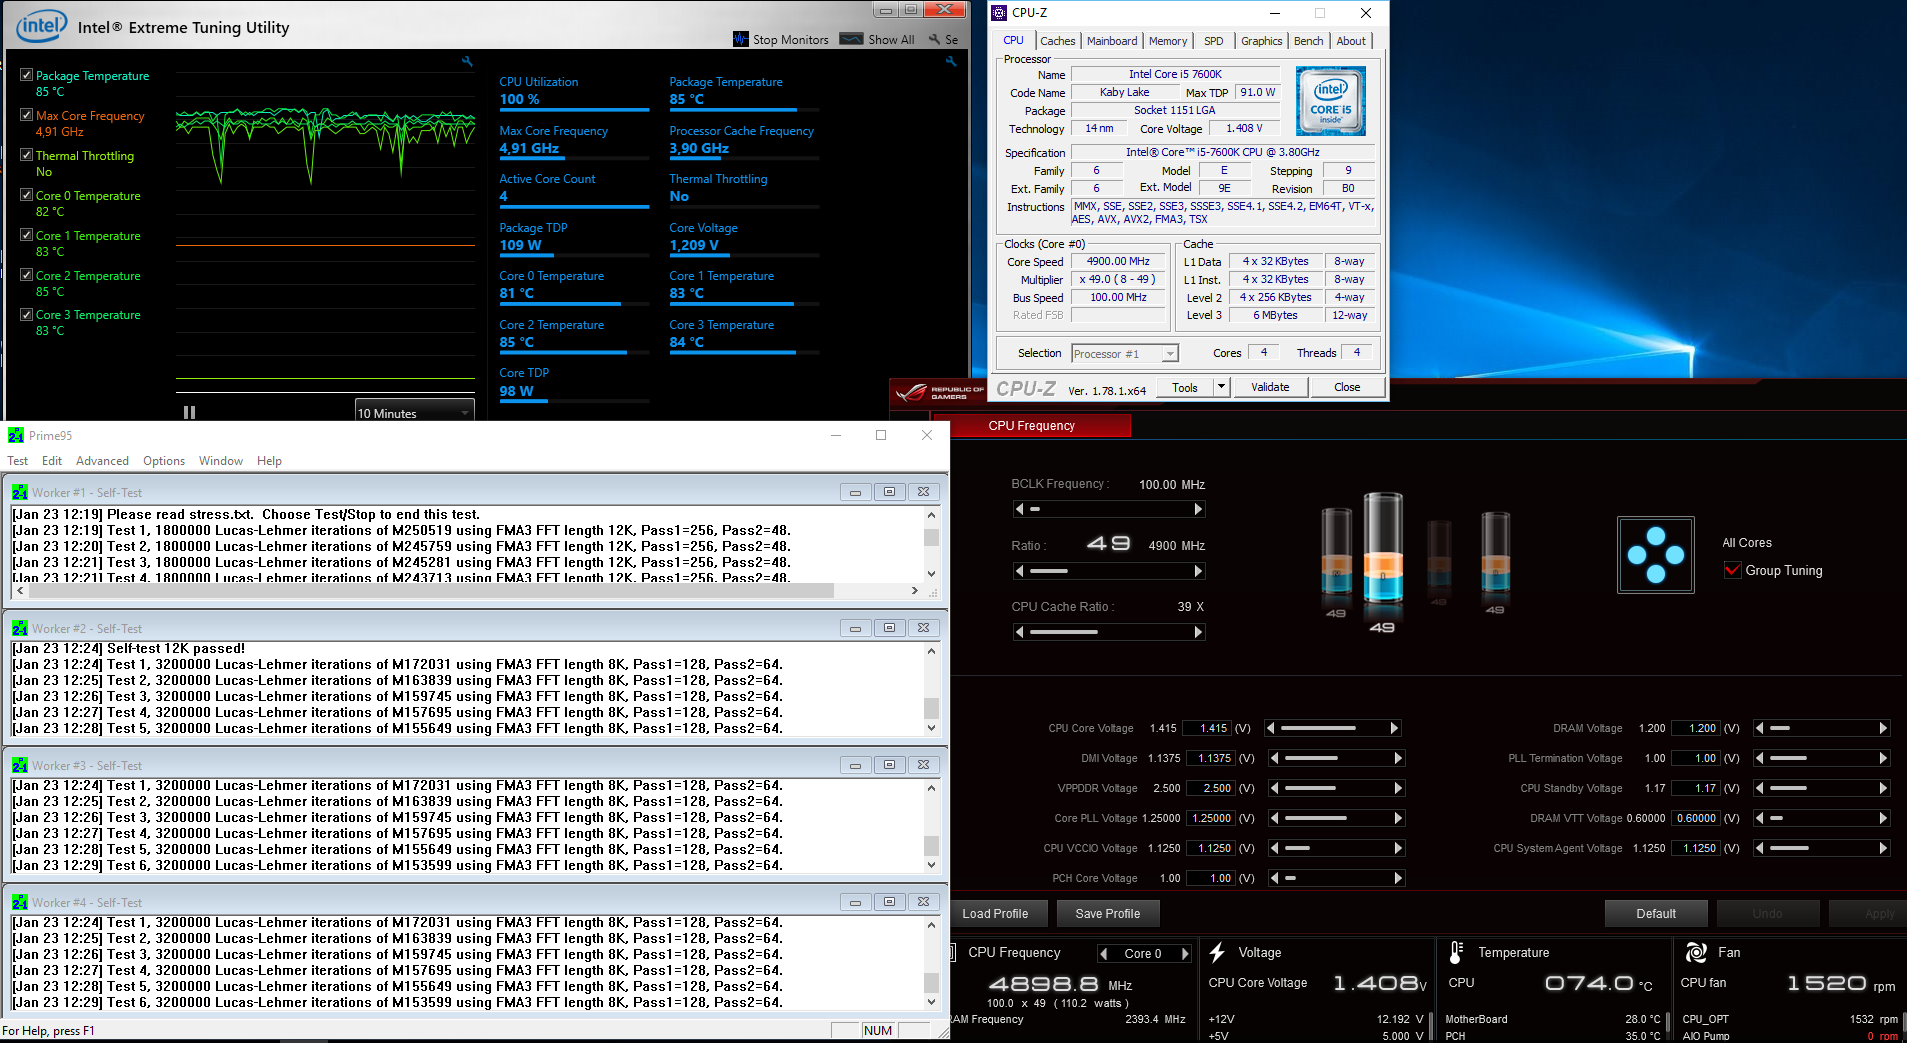
Task: Expand the Tools dropdown arrow in CPU-Z
Action: 1221,387
